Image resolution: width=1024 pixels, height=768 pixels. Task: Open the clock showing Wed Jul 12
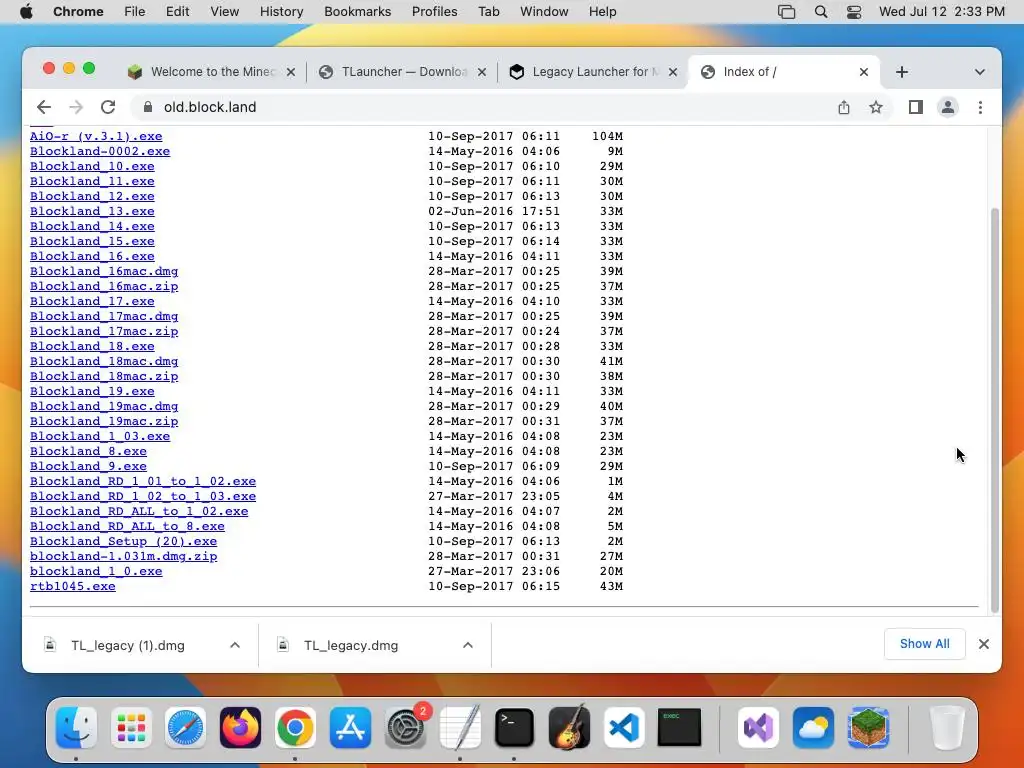[x=941, y=12]
